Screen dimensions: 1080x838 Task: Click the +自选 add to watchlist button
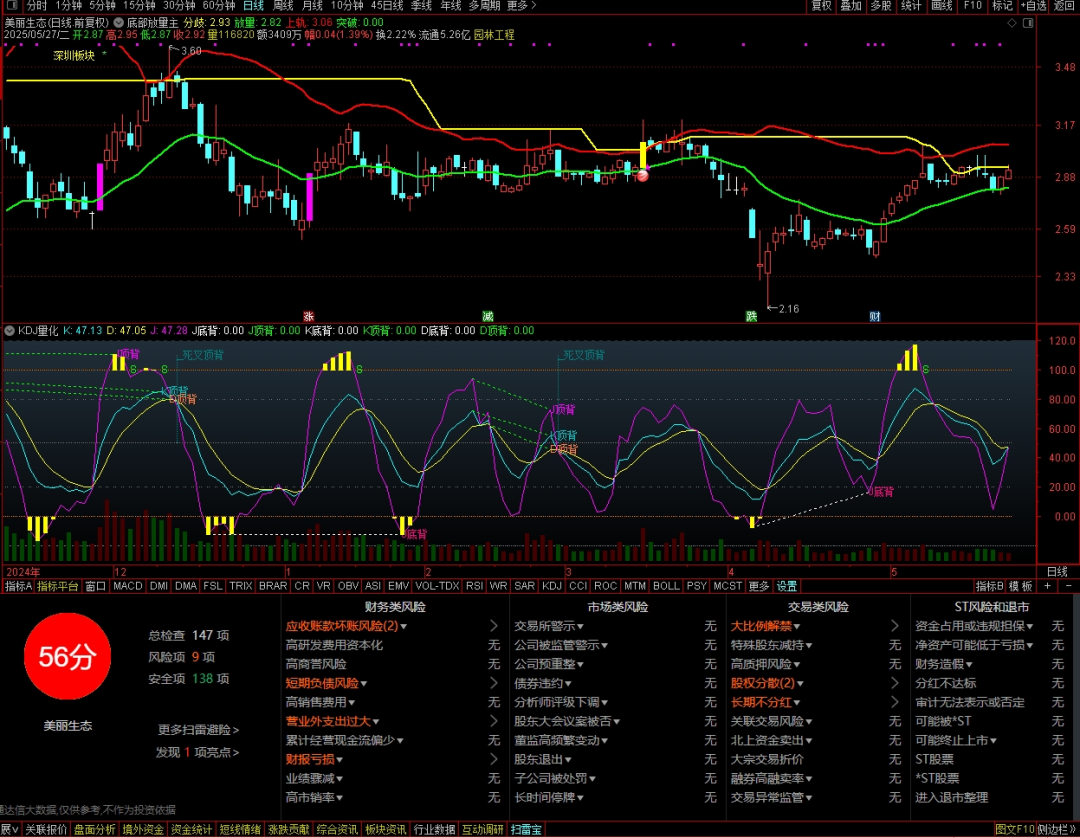[x=1033, y=6]
